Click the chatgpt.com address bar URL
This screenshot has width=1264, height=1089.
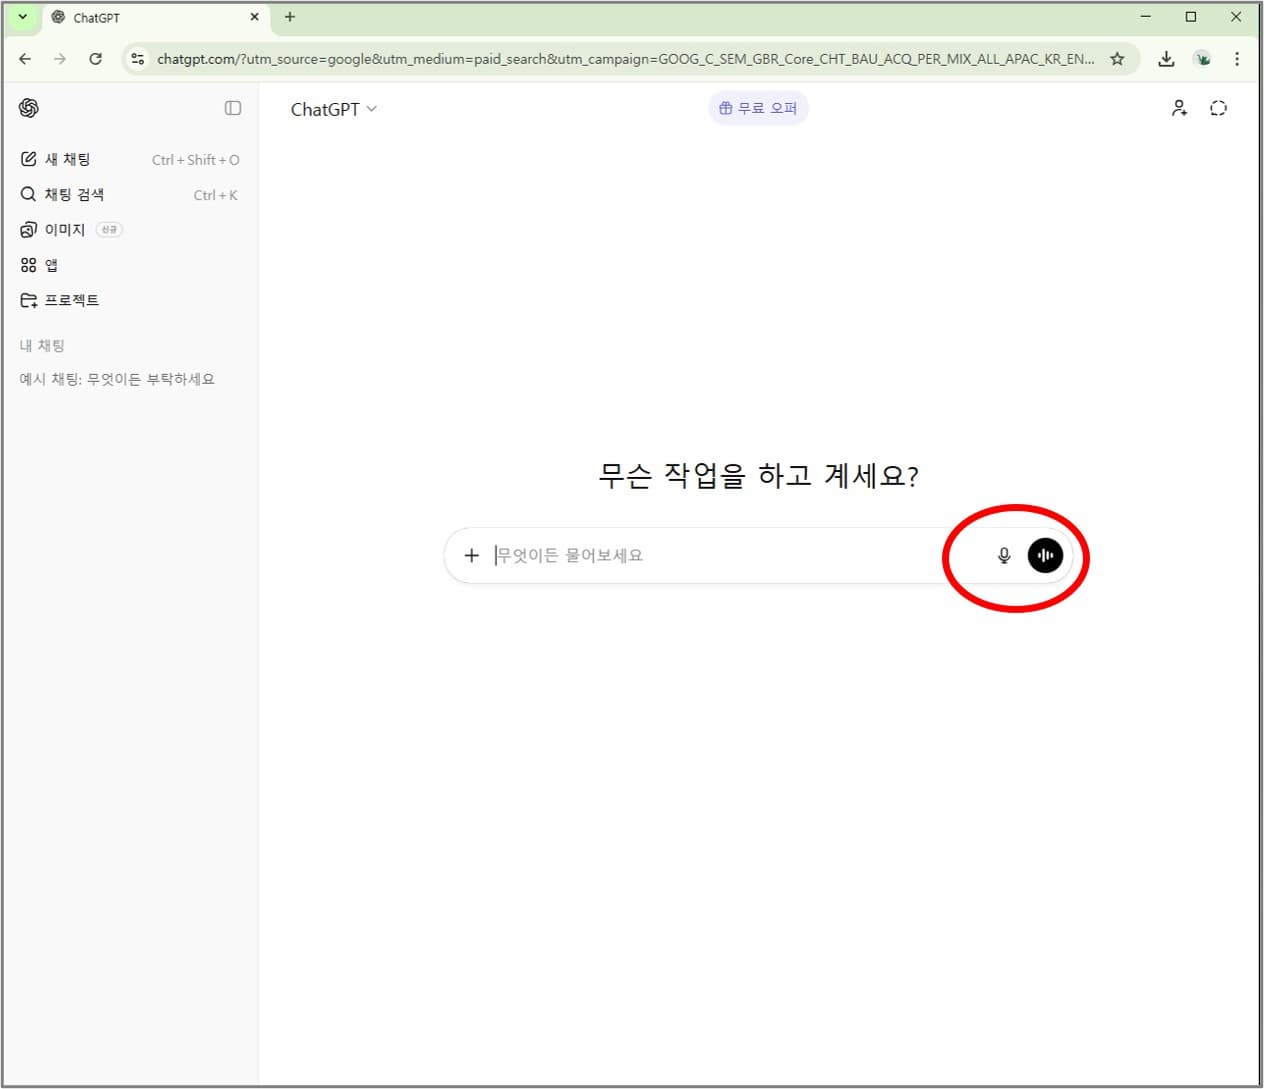coord(625,59)
